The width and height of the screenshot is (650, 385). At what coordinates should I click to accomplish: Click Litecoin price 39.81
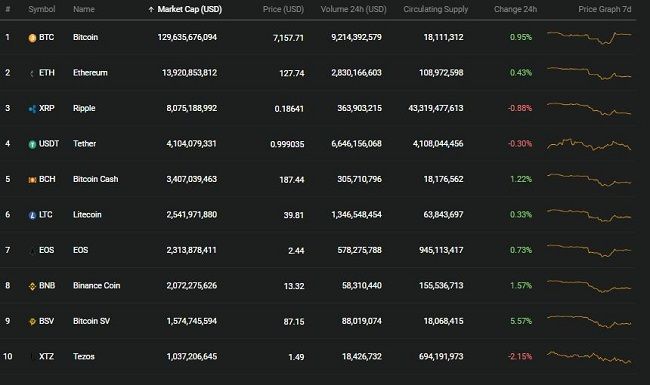coord(293,216)
